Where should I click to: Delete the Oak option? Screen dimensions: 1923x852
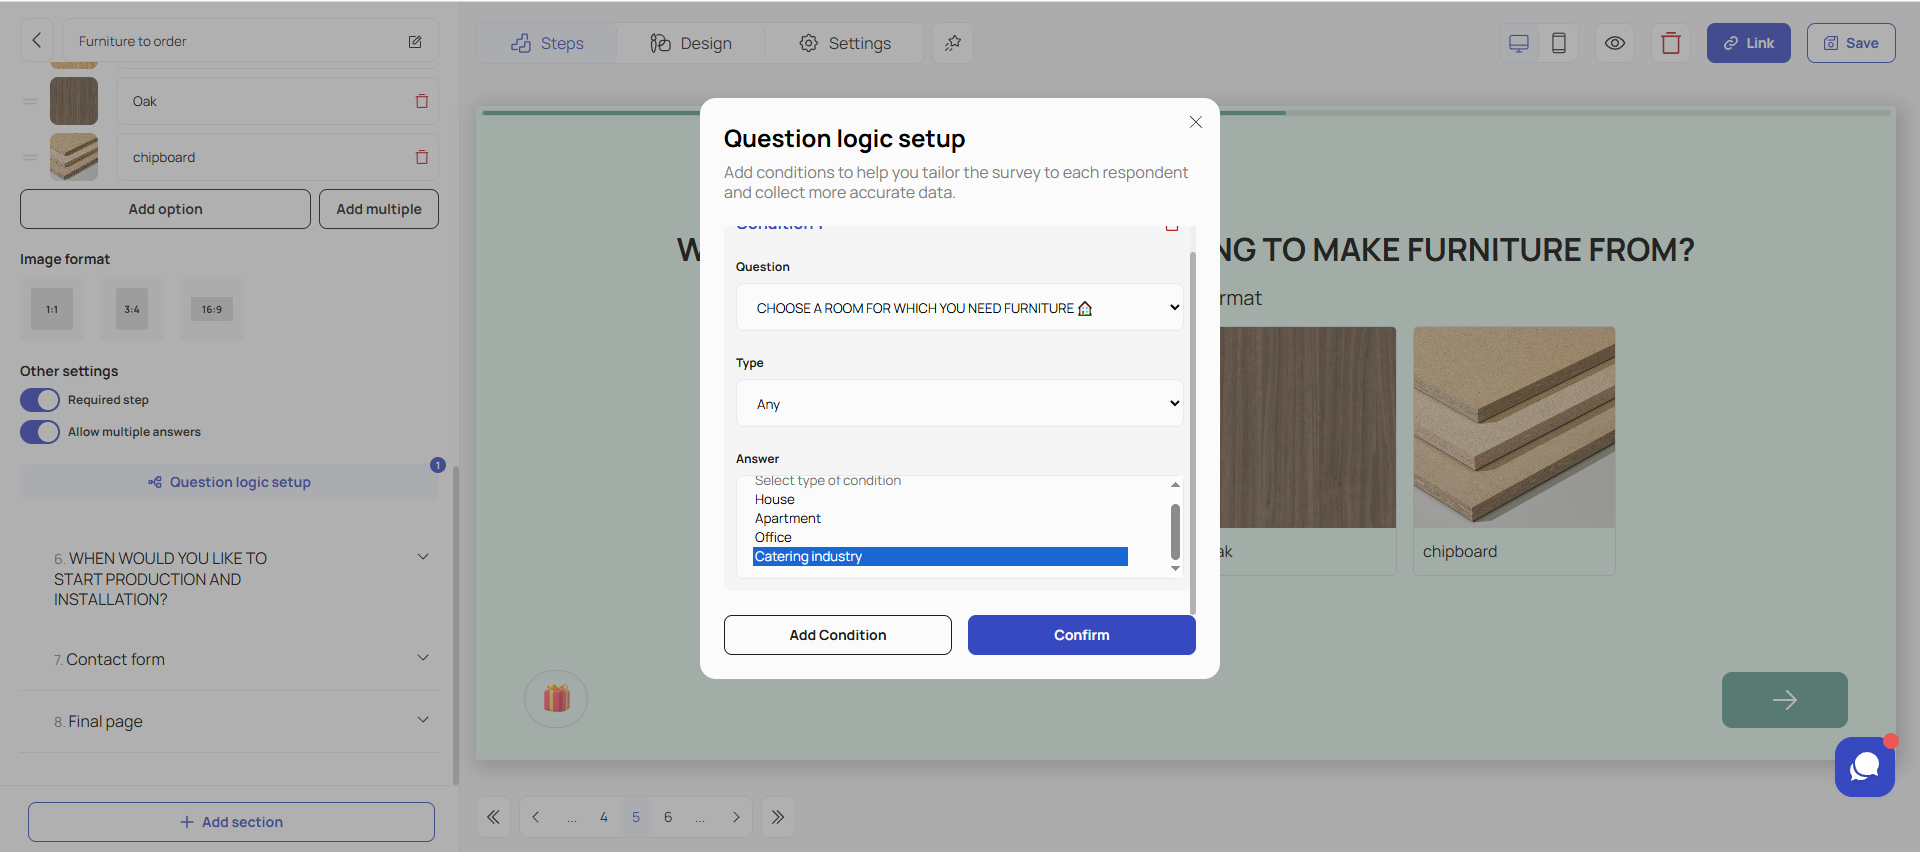point(421,101)
